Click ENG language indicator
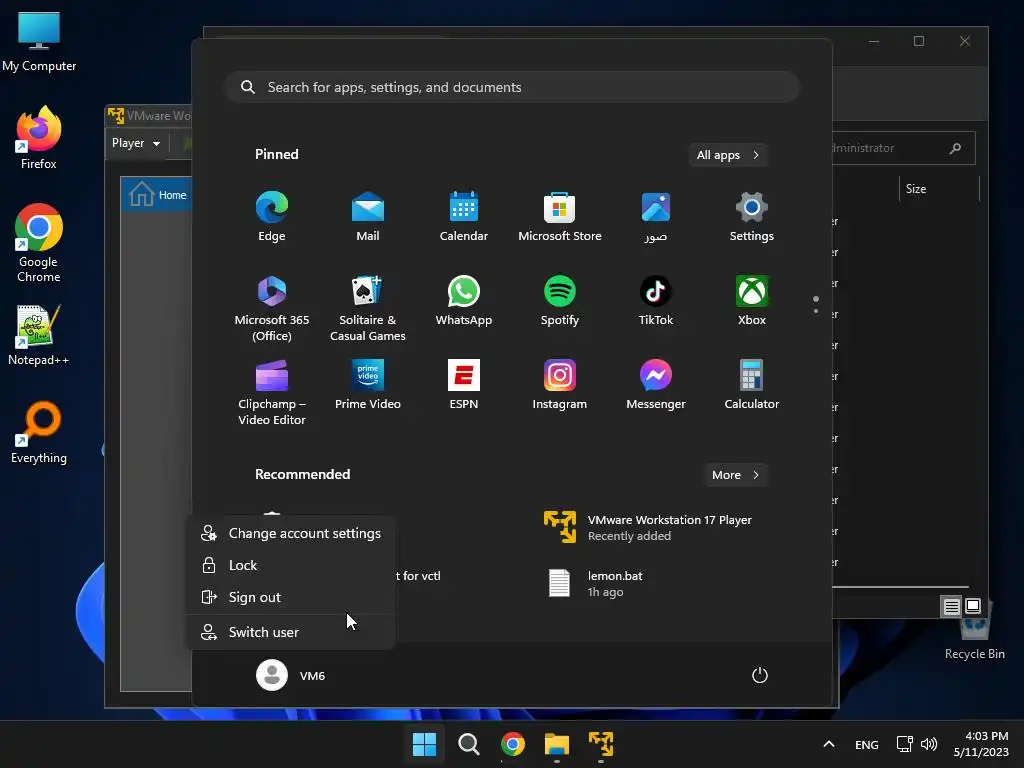The image size is (1024, 768). 867,744
